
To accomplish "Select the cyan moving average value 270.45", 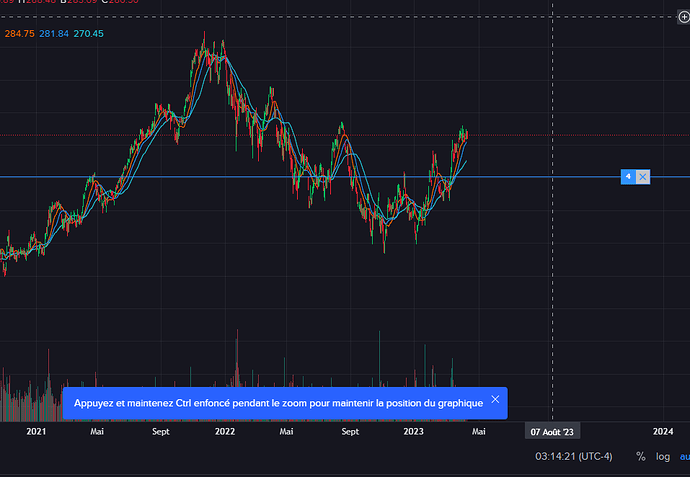I will [x=88, y=34].
